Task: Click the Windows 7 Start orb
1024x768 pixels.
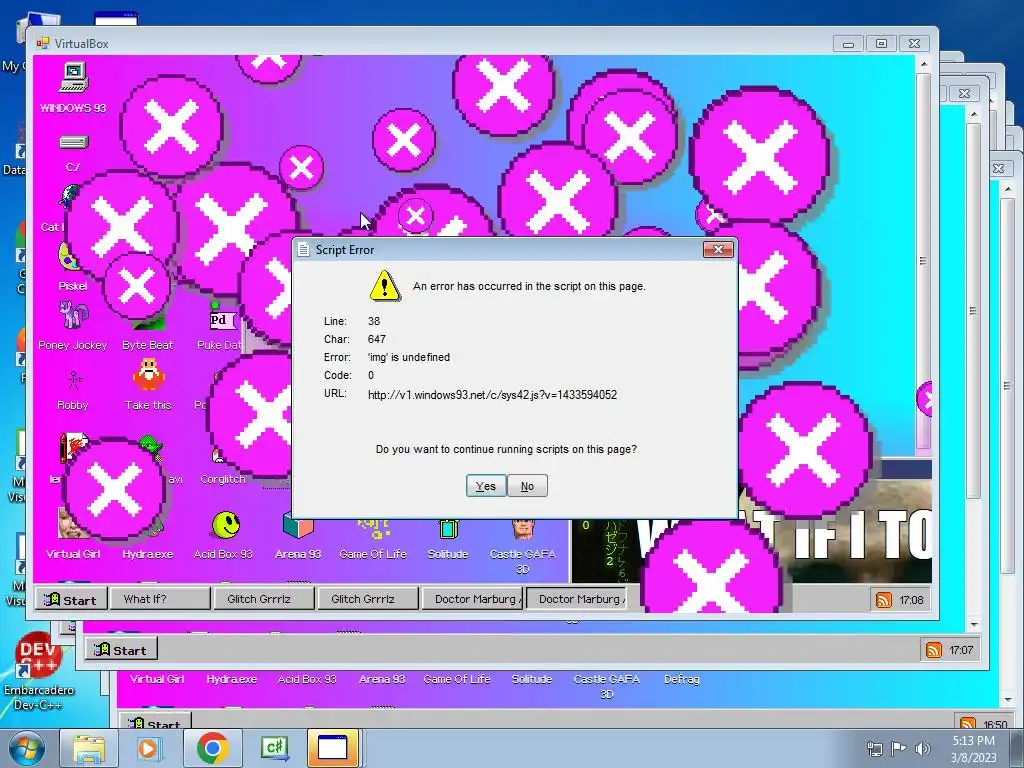Action: (x=26, y=749)
